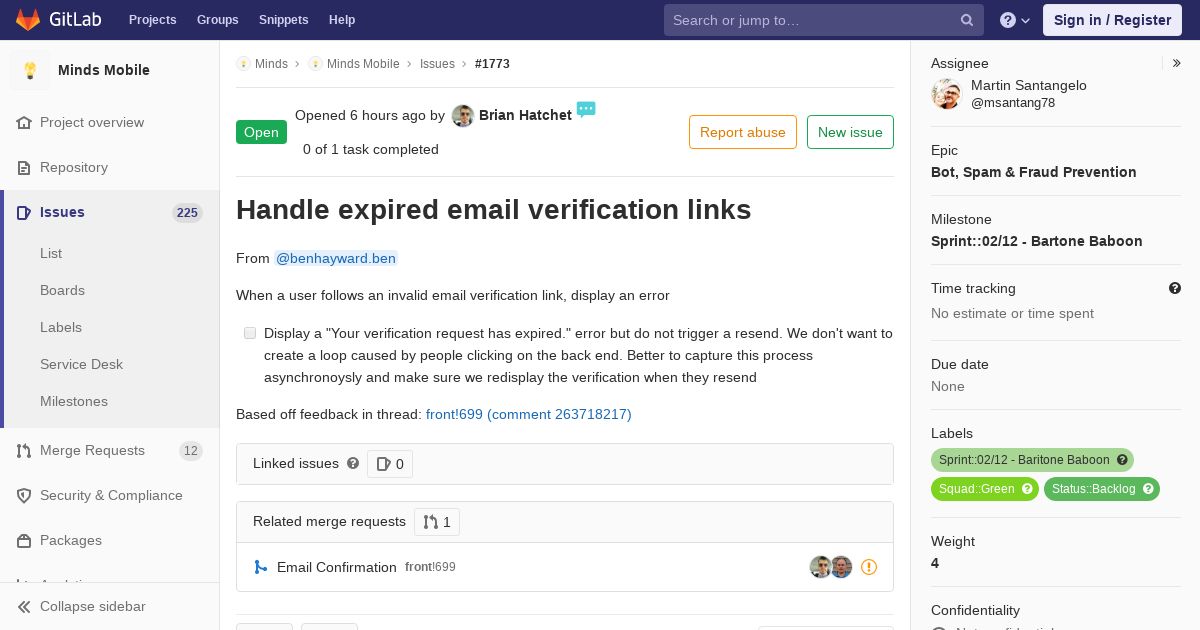Click the chat bubble status icon

click(586, 109)
